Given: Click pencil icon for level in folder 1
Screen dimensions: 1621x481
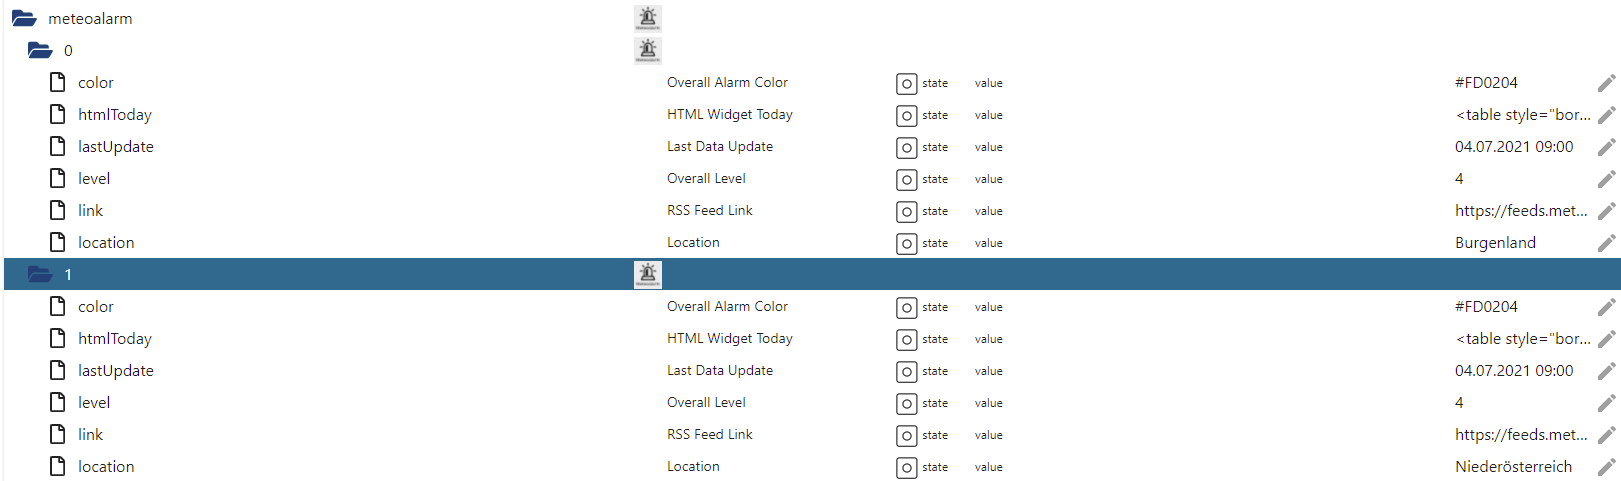Looking at the screenshot, I should pyautogui.click(x=1606, y=403).
